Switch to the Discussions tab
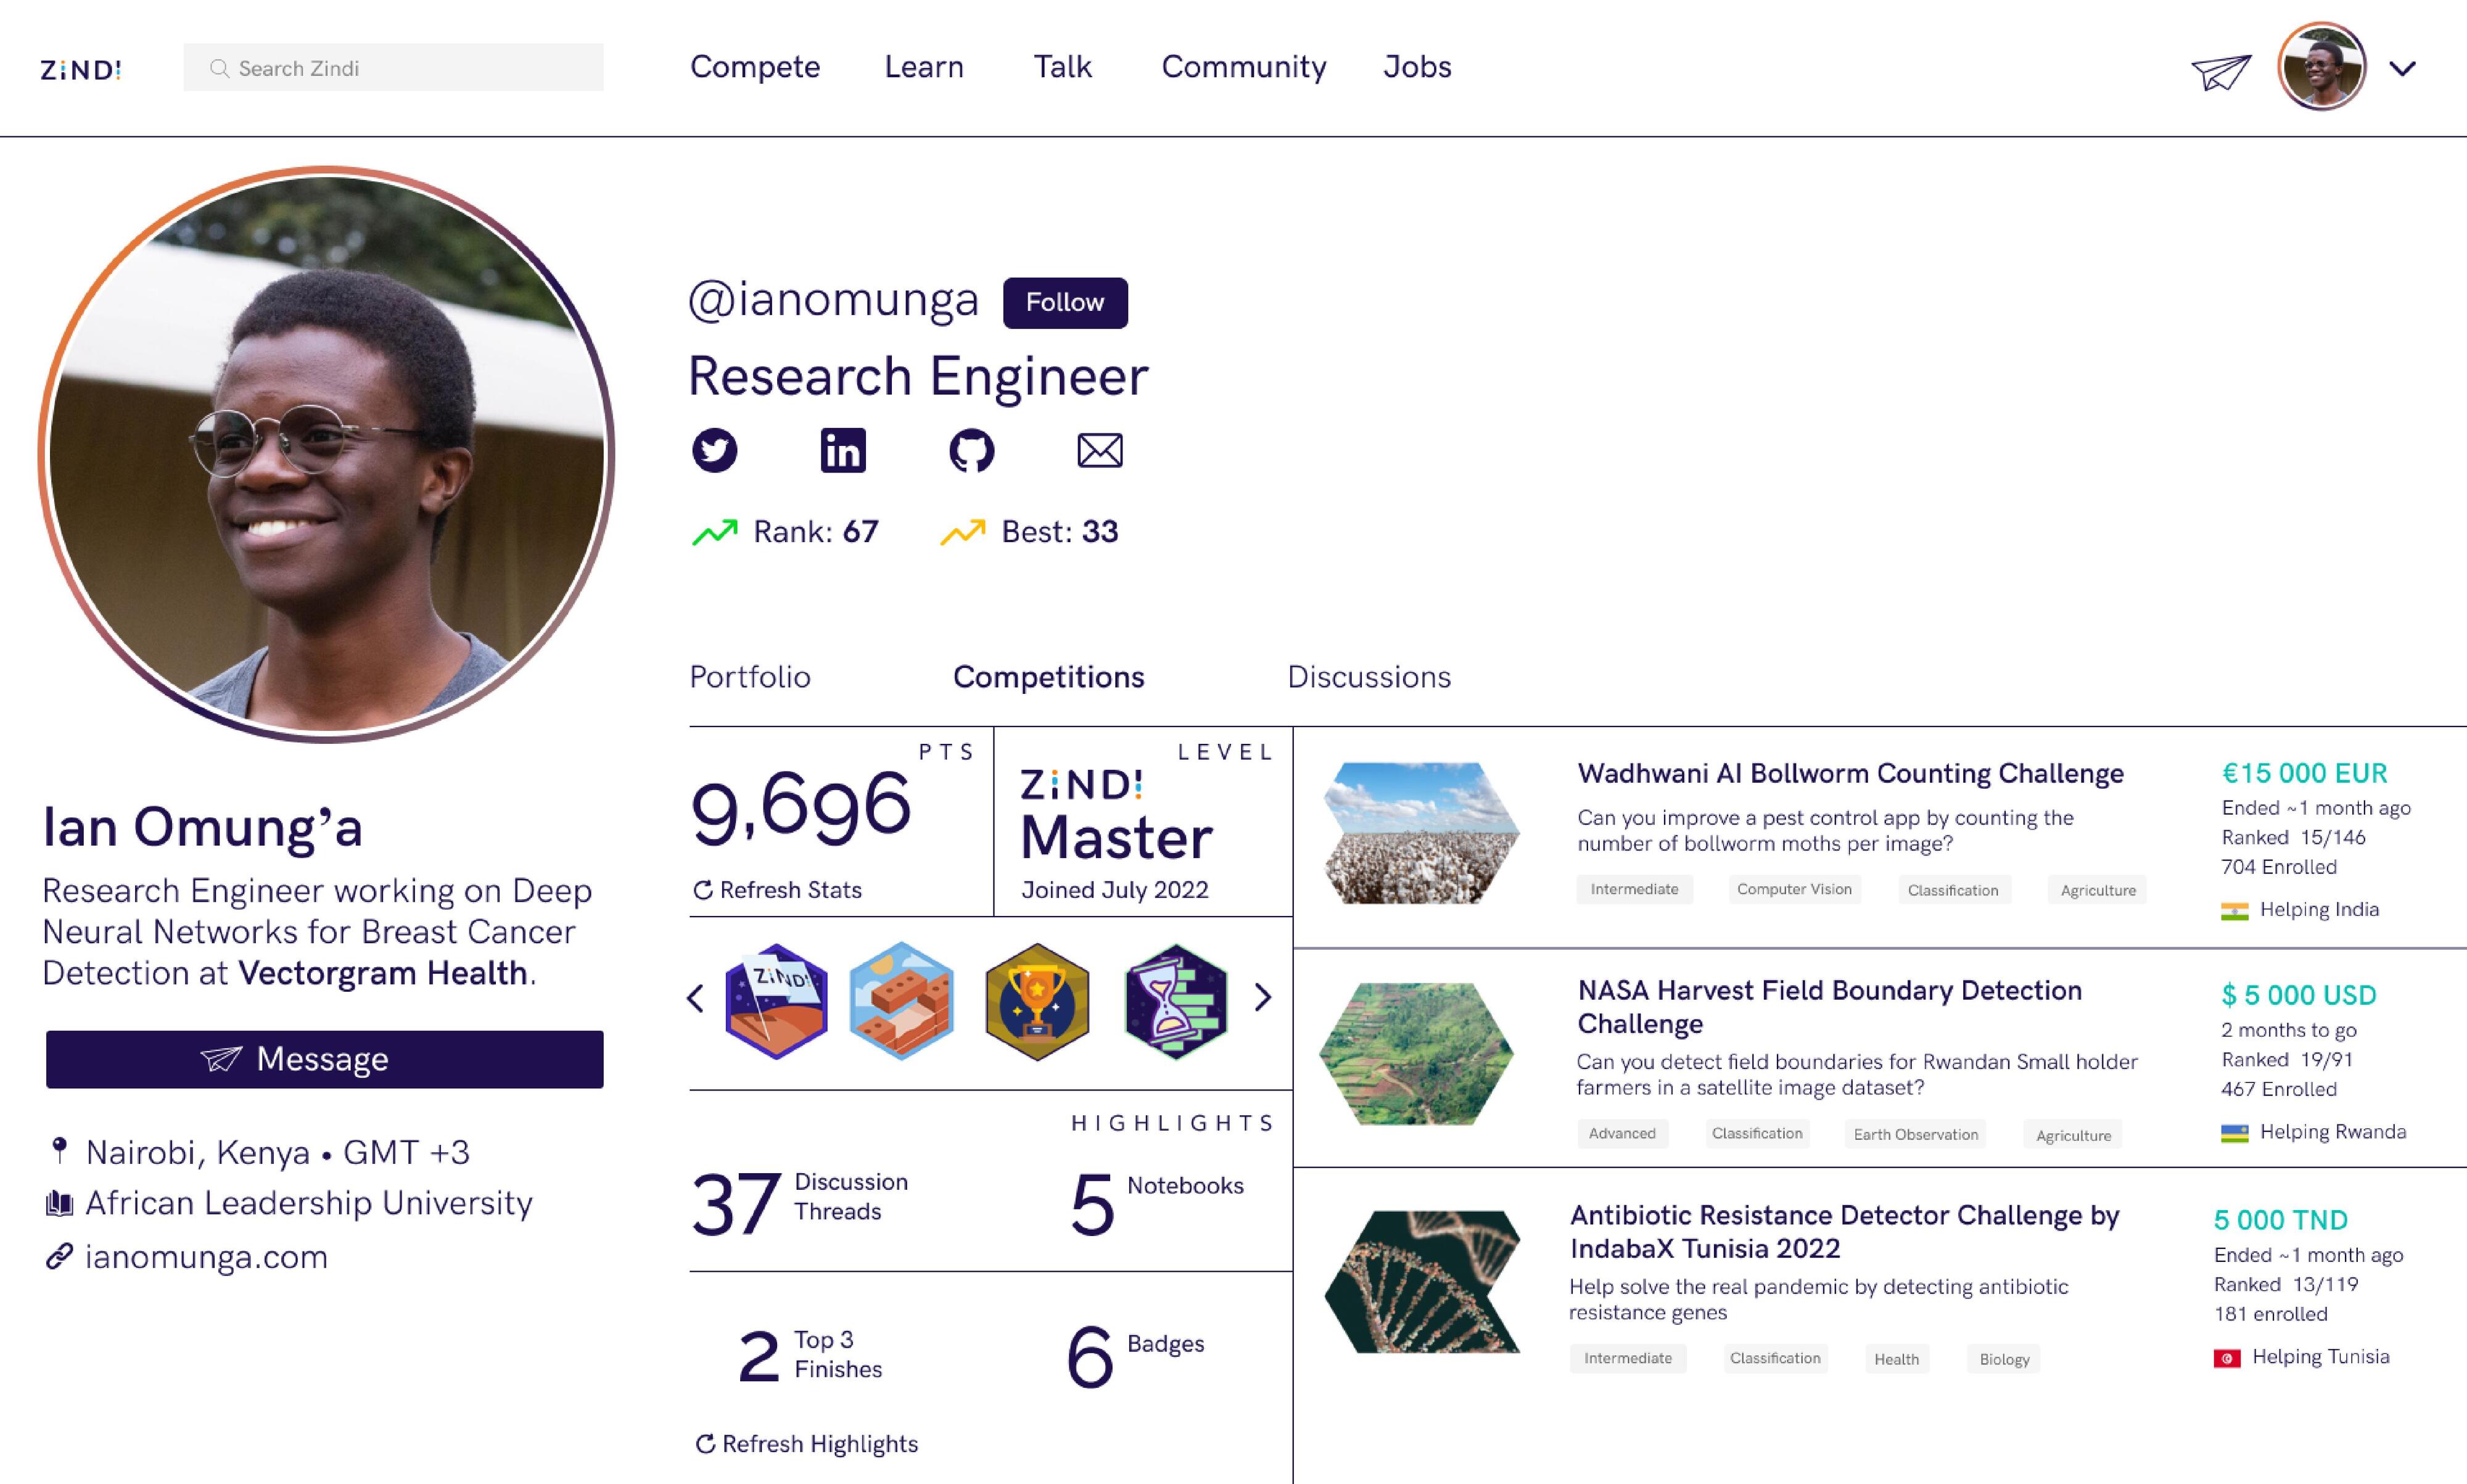 tap(1368, 677)
